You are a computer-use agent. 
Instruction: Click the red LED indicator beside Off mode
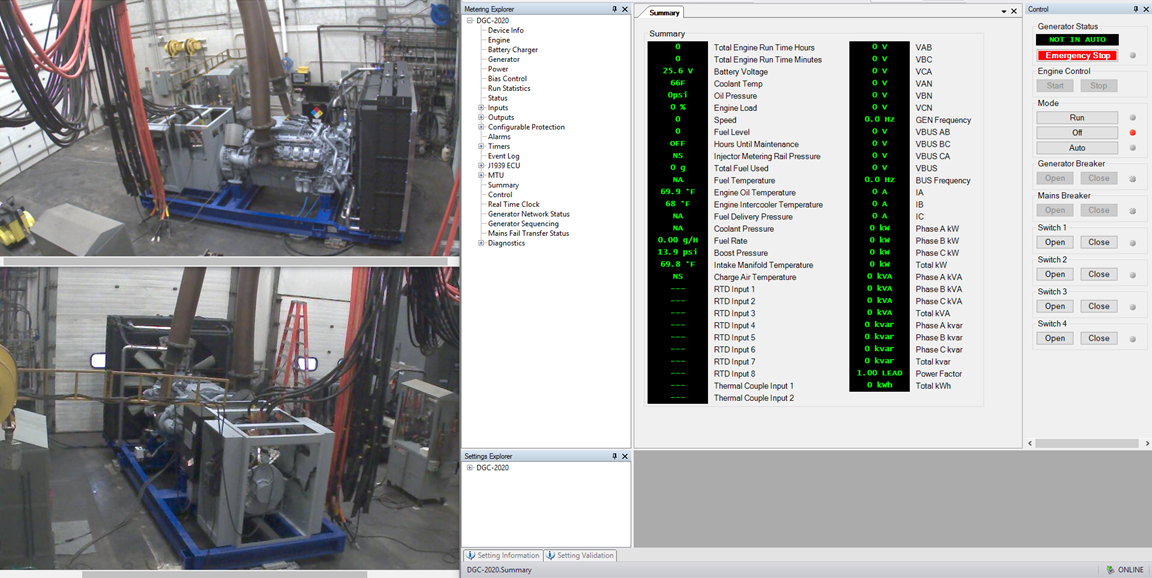pyautogui.click(x=1130, y=131)
